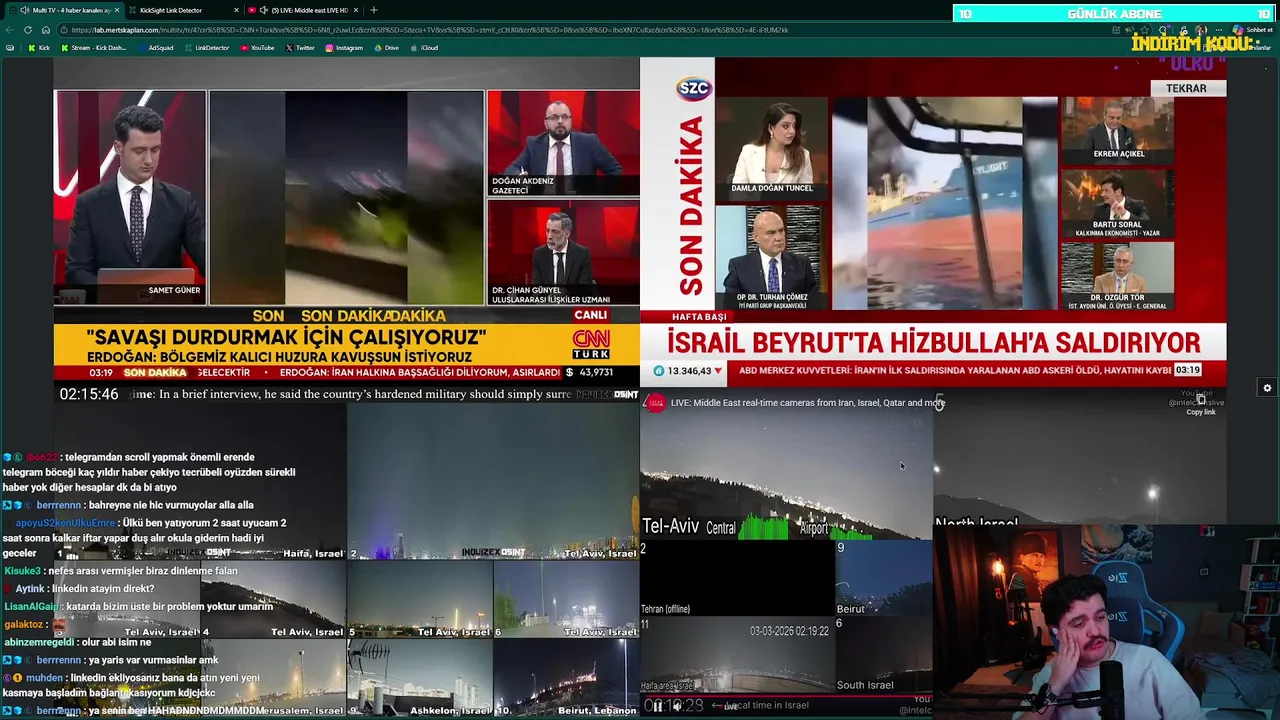
Task: Close the Multi TV tab
Action: (117, 10)
